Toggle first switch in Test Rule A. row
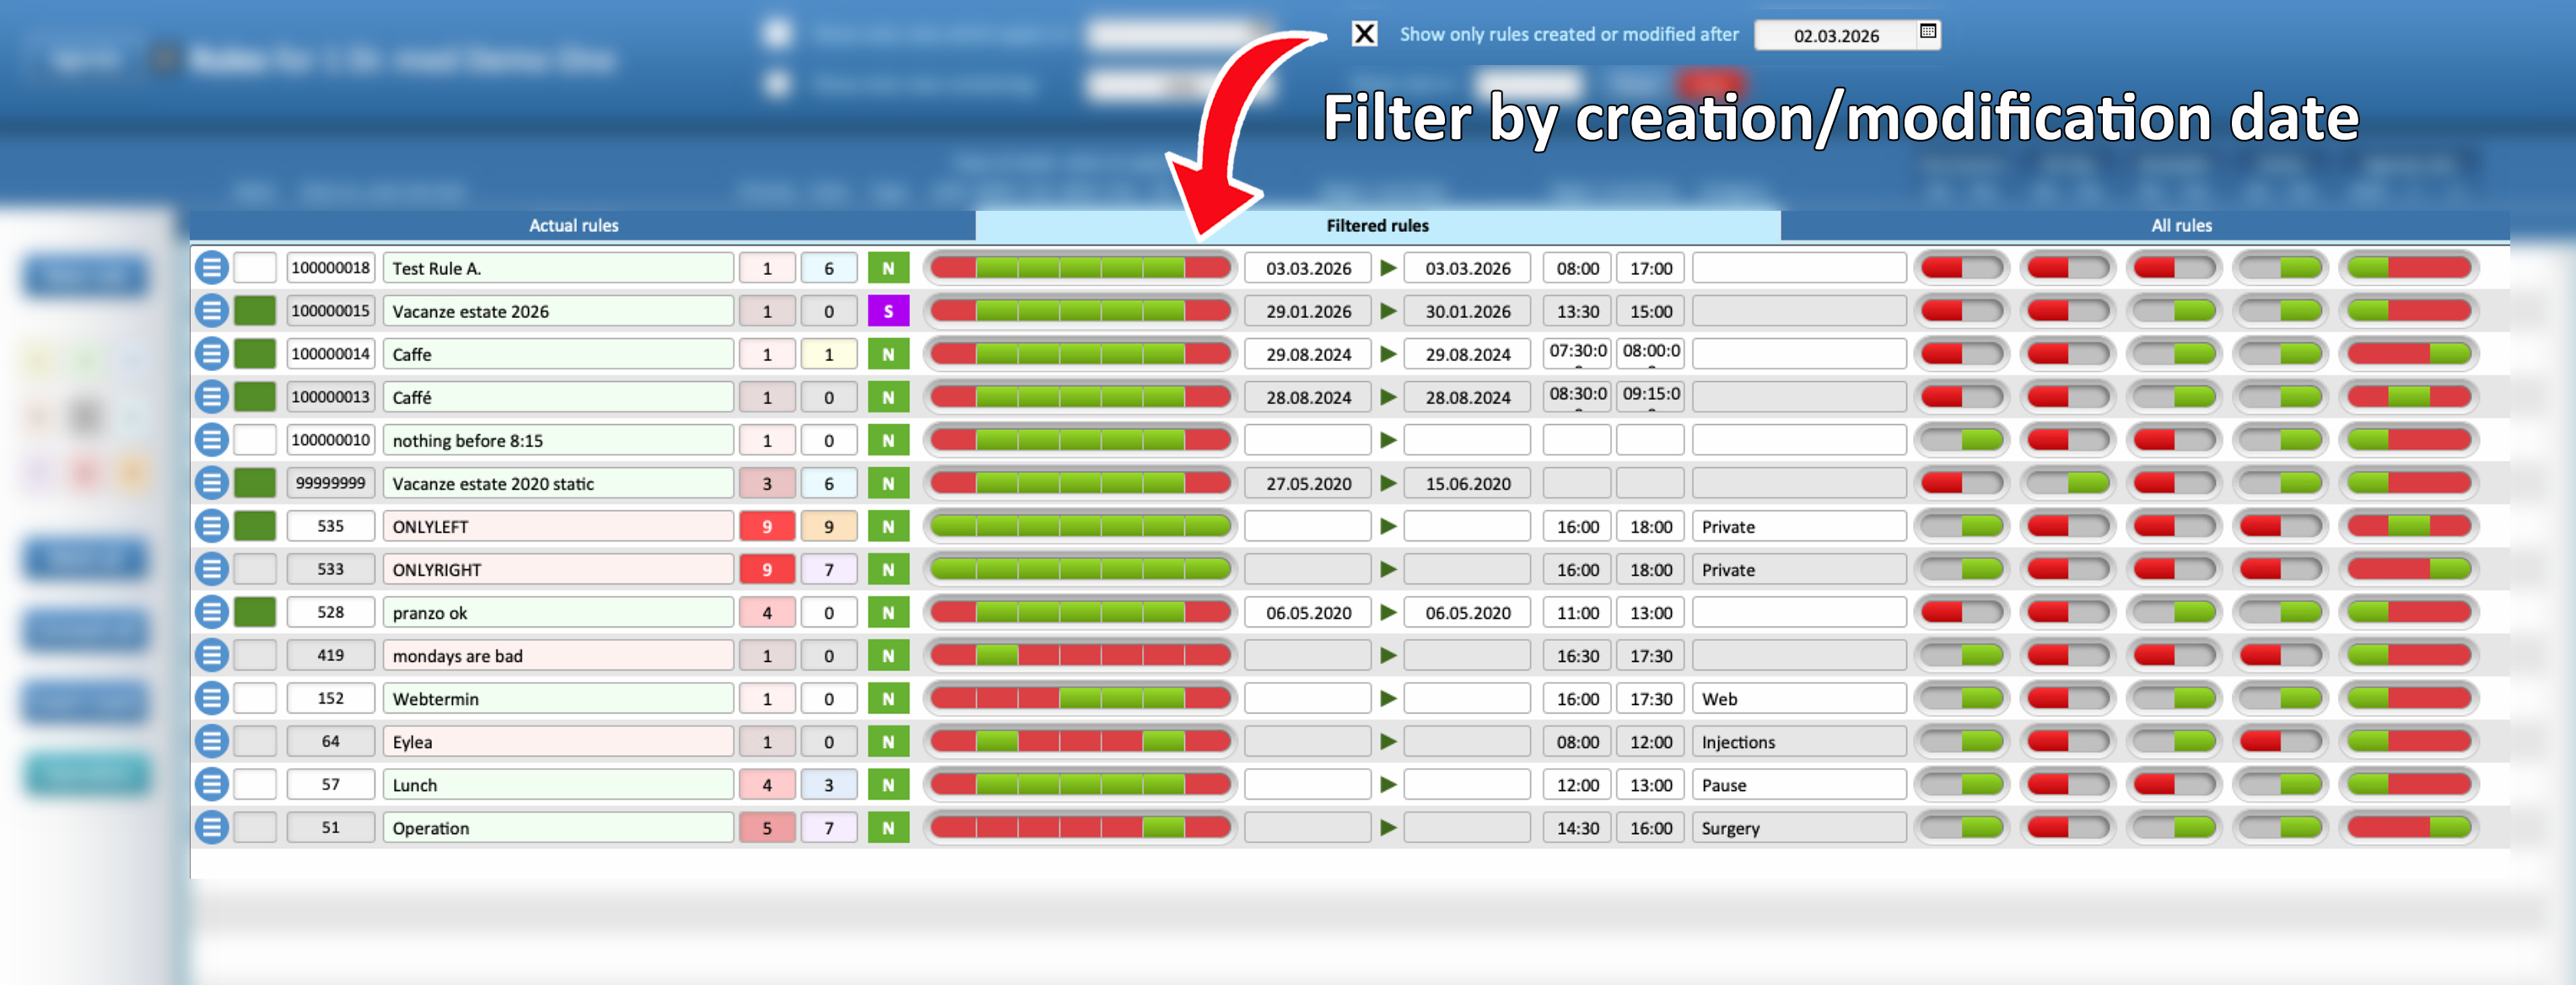 (1960, 268)
